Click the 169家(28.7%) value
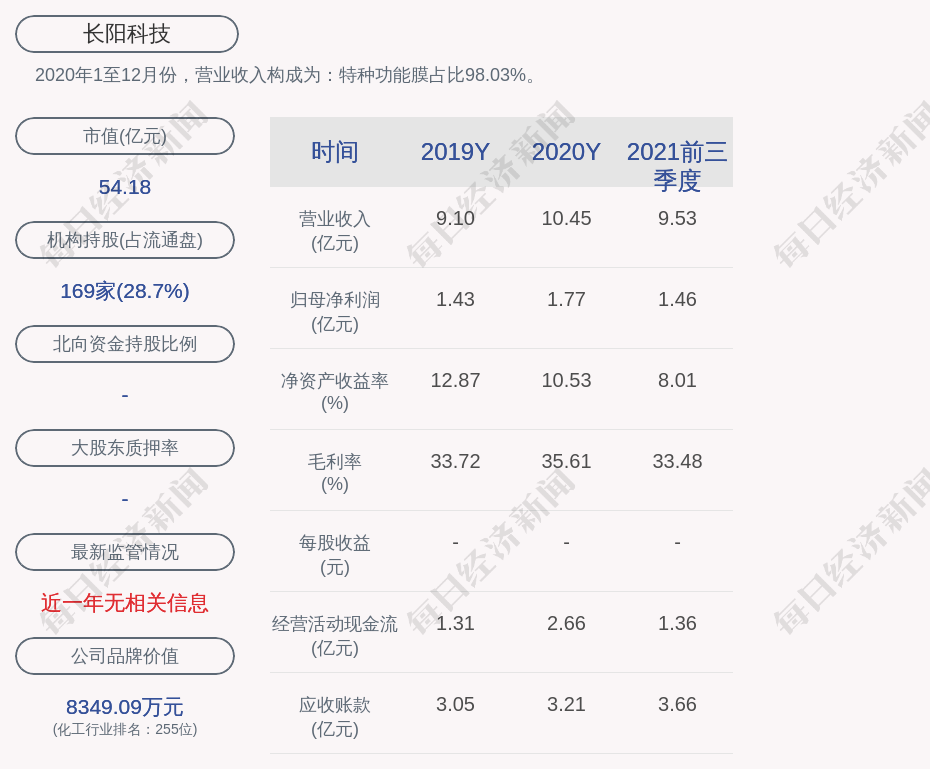Image resolution: width=930 pixels, height=769 pixels. pyautogui.click(x=125, y=291)
